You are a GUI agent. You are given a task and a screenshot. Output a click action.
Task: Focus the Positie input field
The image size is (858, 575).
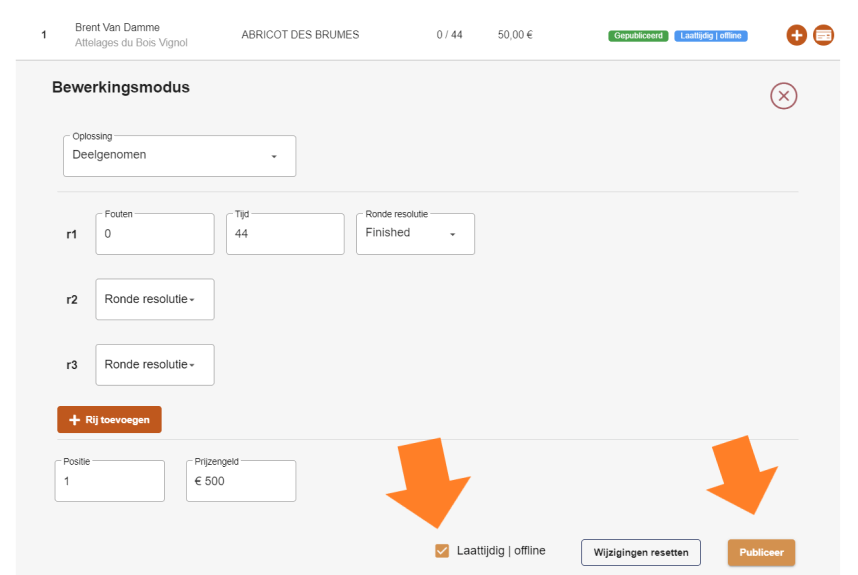pos(109,481)
